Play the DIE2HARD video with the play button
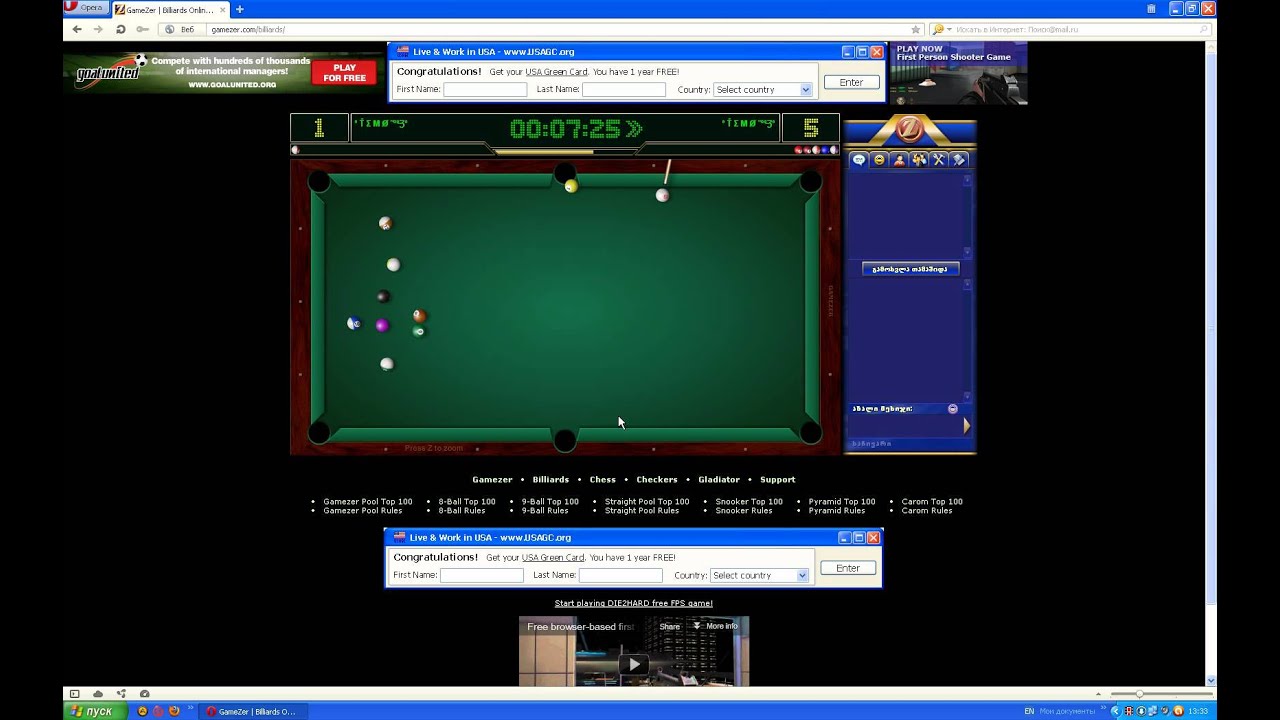Viewport: 1280px width, 720px height. coord(634,664)
